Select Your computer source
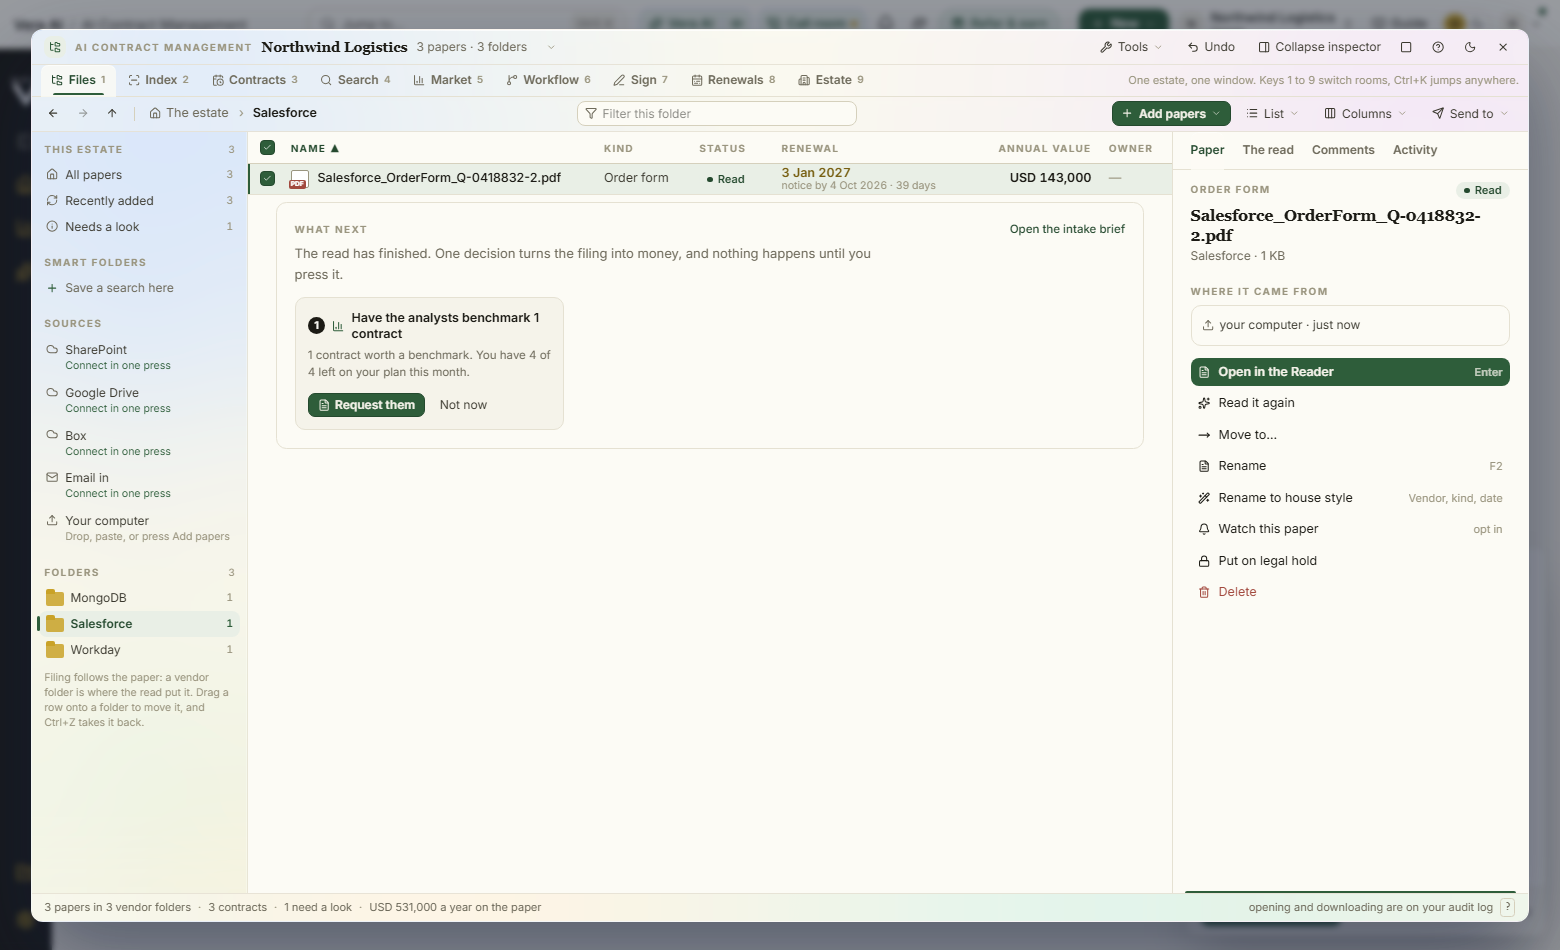Image resolution: width=1560 pixels, height=950 pixels. coord(140,528)
